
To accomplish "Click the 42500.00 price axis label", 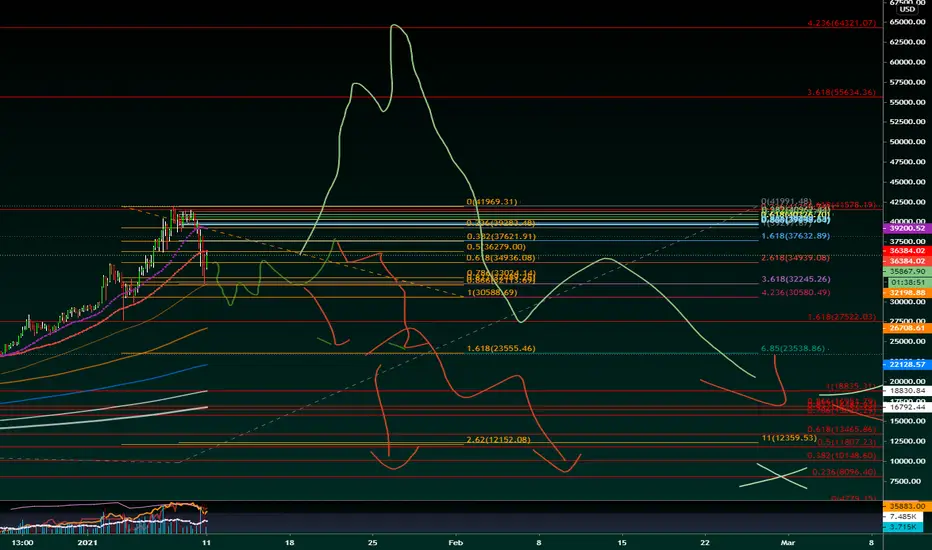I will (908, 202).
